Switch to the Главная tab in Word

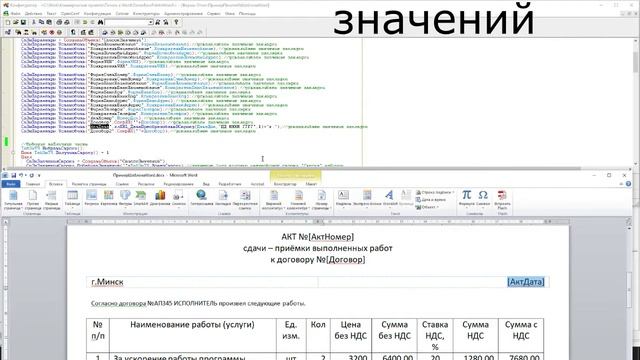click(x=33, y=184)
